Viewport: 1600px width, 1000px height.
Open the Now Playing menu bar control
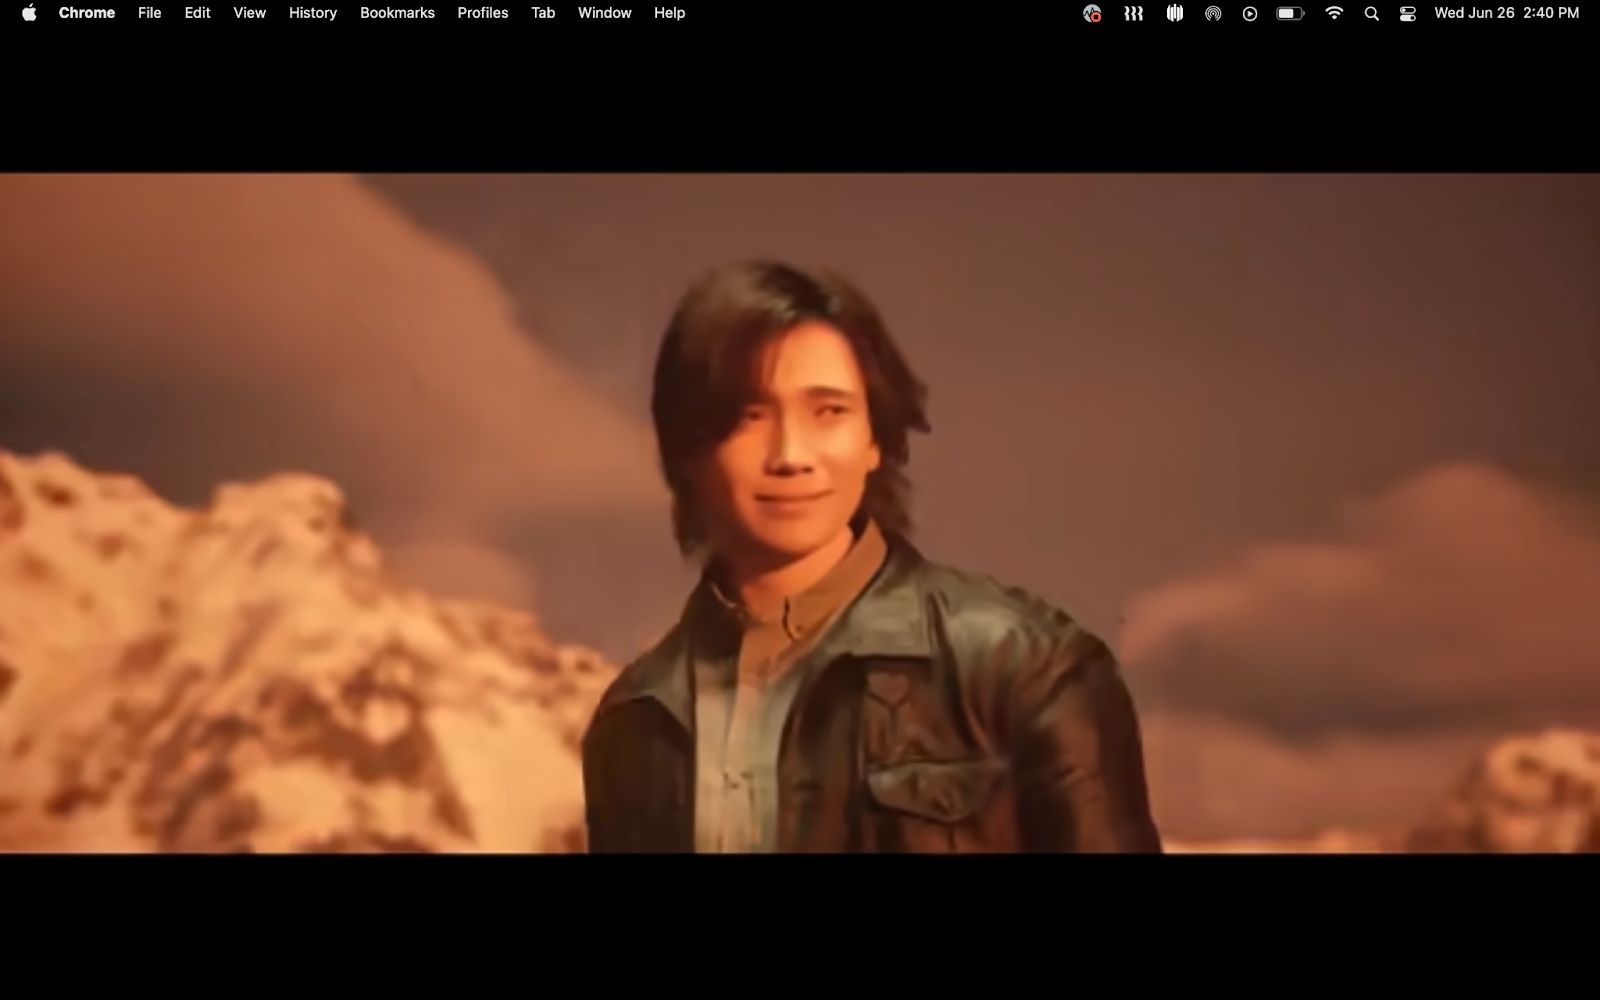click(1250, 13)
